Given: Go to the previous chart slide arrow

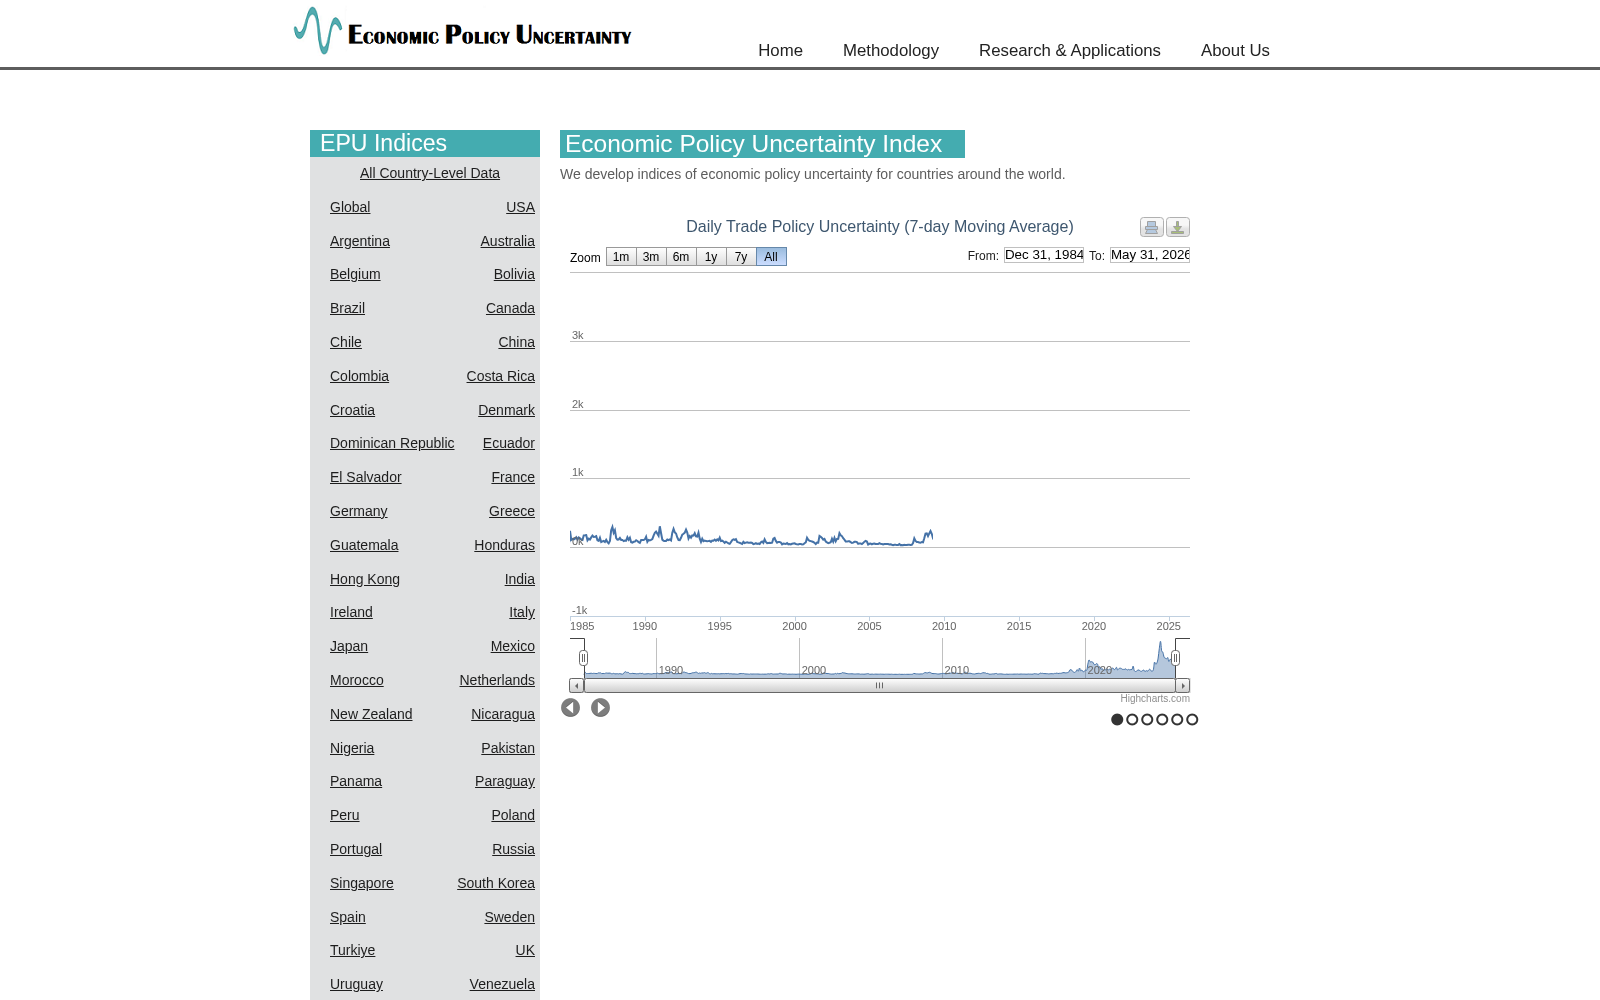Looking at the screenshot, I should (570, 708).
